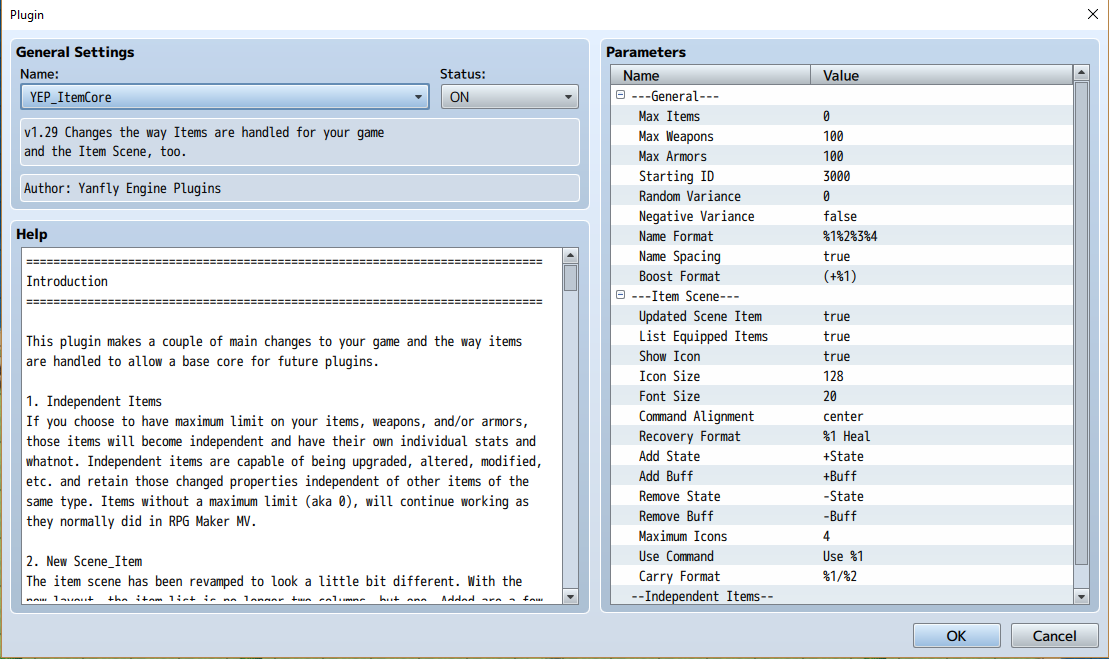Viewport: 1109px width, 659px height.
Task: Select the Add State parameter
Action: tap(842, 457)
